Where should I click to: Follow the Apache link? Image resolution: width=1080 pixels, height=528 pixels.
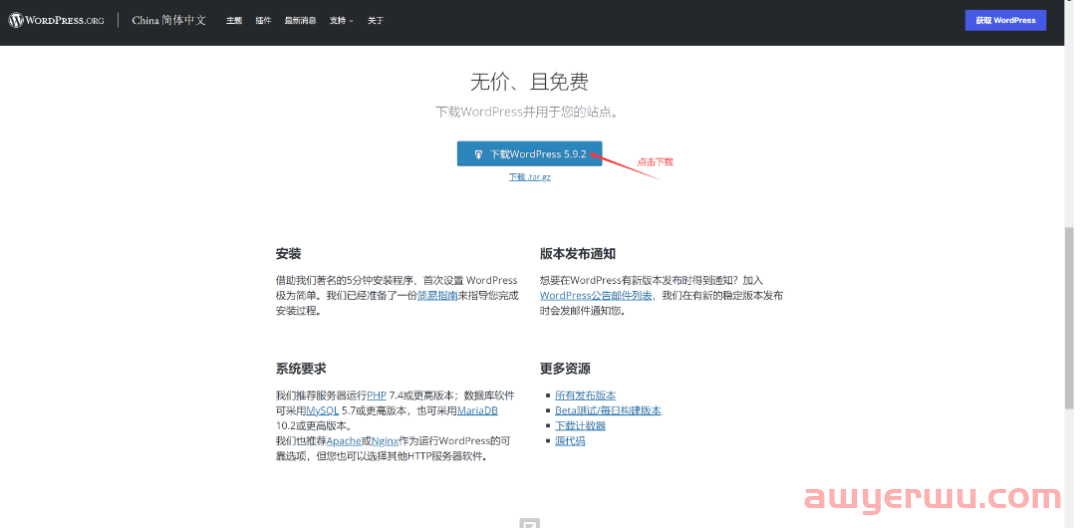[344, 441]
